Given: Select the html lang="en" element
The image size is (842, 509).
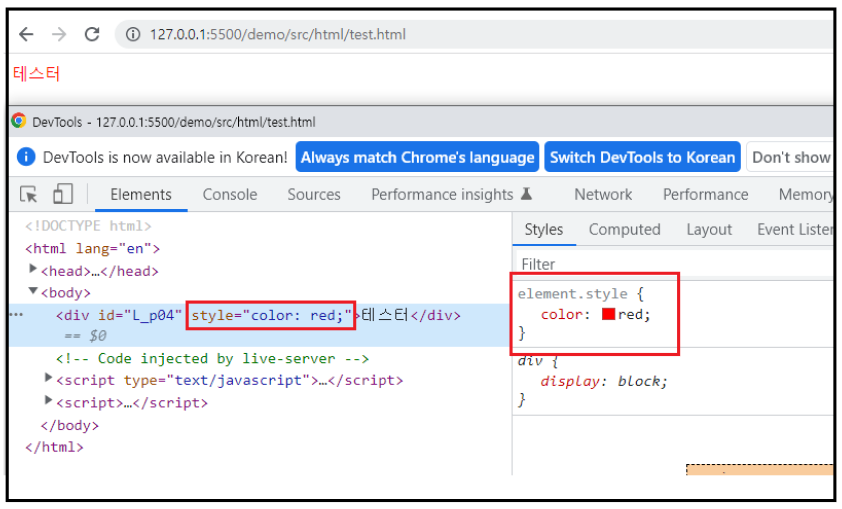Looking at the screenshot, I should 92,249.
